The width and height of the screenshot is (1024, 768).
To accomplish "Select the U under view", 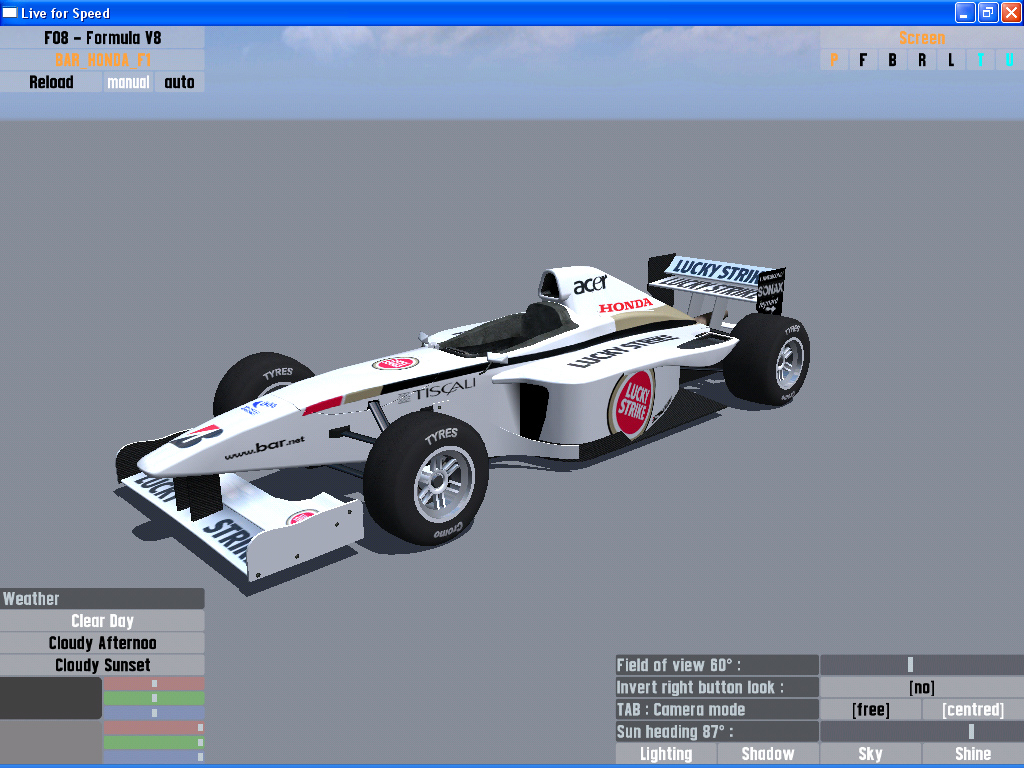I will click(1010, 60).
